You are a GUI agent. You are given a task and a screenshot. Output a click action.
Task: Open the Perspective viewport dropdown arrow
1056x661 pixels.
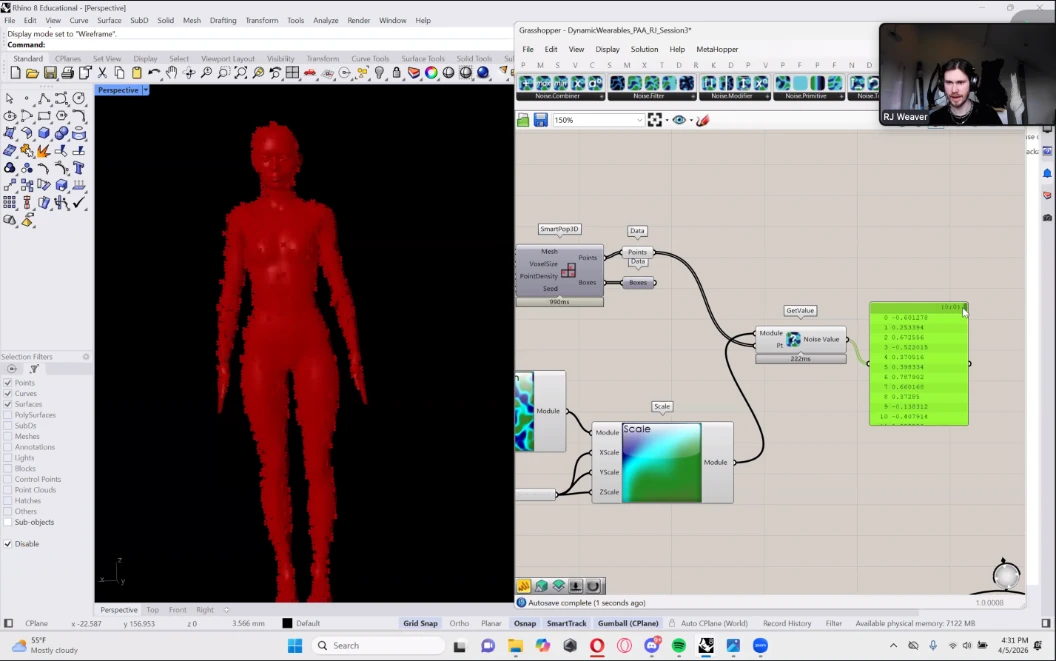145,90
